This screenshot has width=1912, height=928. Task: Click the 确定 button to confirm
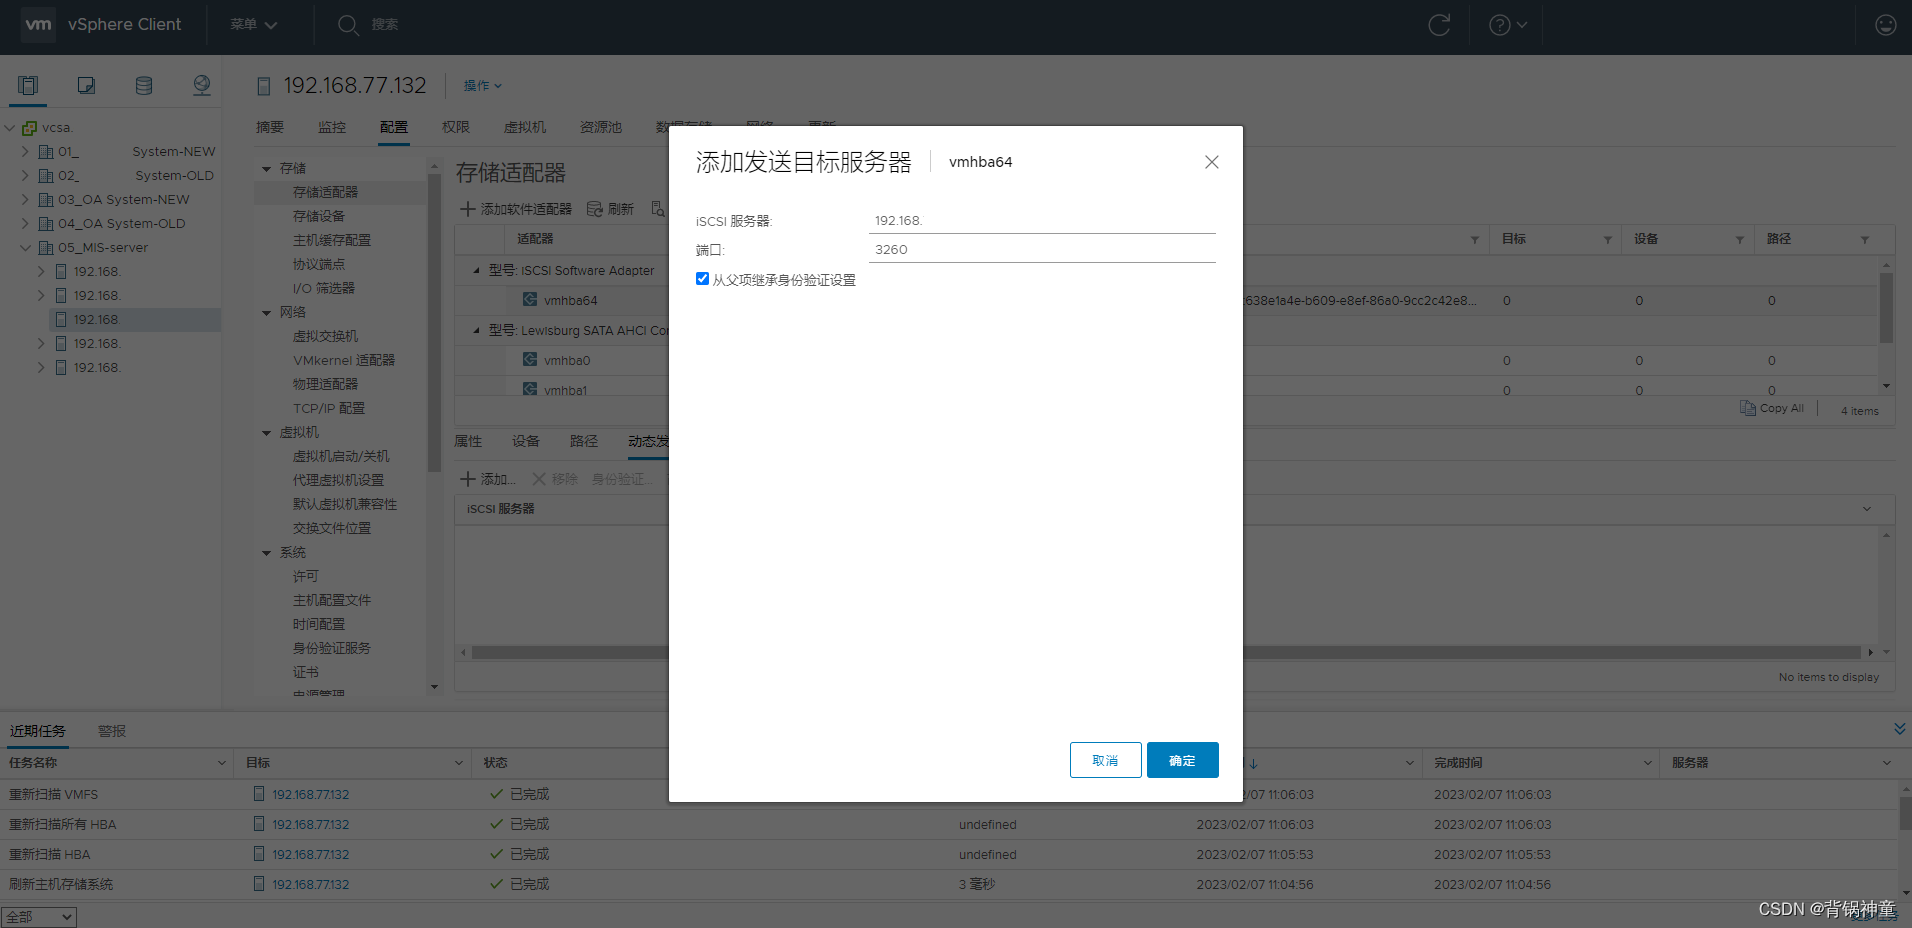click(1182, 760)
